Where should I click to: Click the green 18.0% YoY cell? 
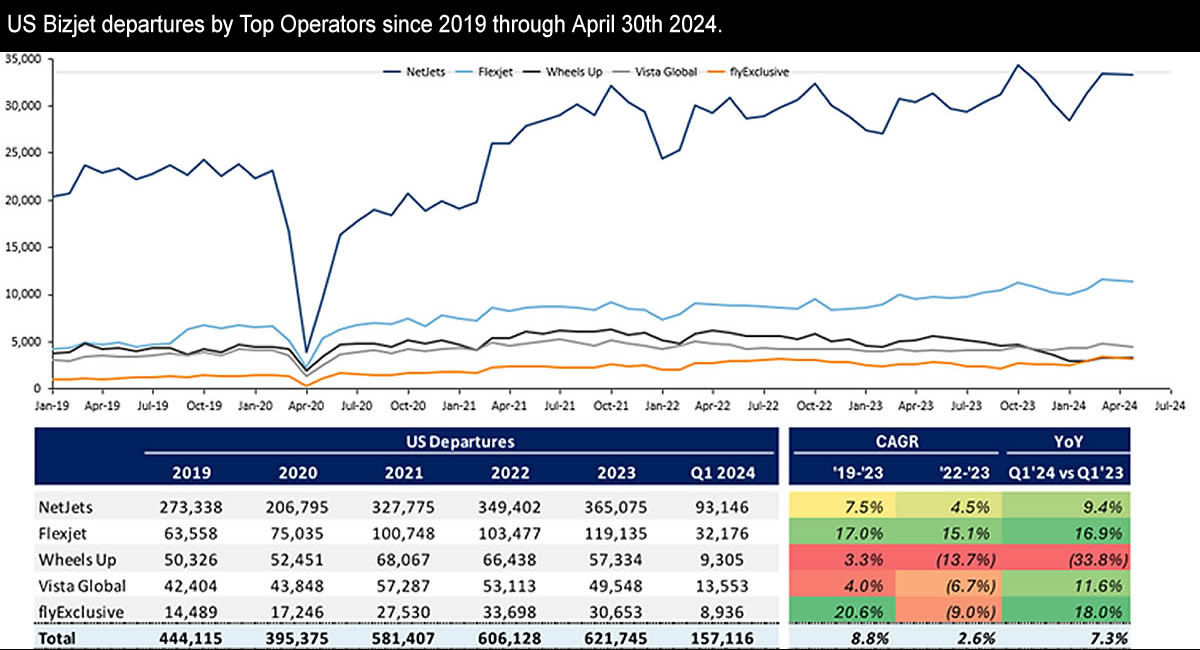point(1067,610)
